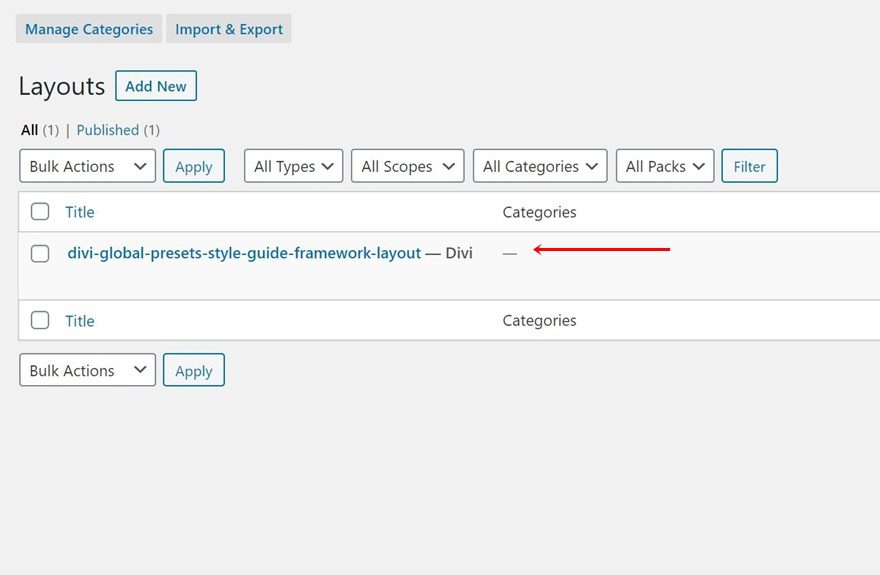Open the bottom Bulk Actions dropdown
The image size is (880, 575).
87,370
